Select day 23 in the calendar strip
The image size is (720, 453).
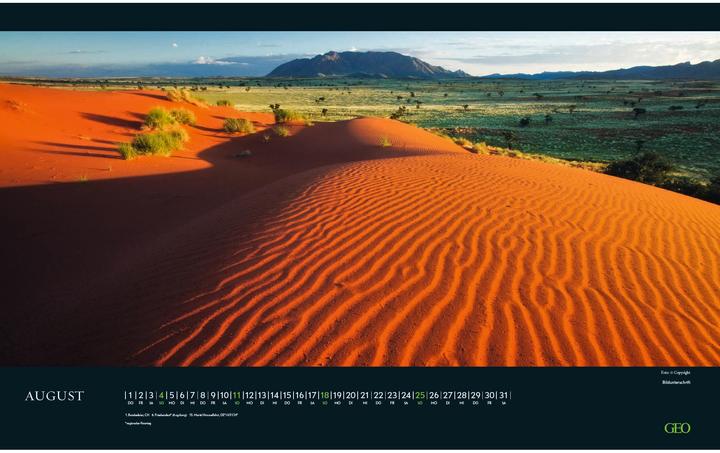pyautogui.click(x=392, y=395)
